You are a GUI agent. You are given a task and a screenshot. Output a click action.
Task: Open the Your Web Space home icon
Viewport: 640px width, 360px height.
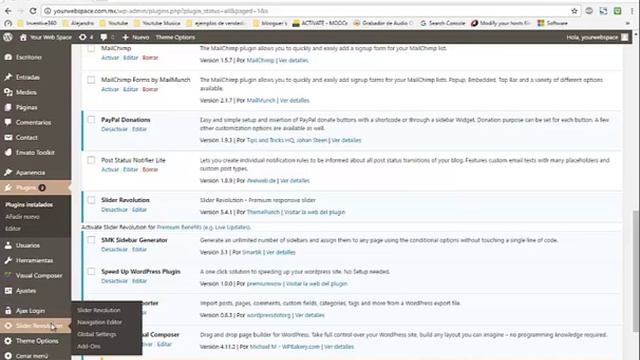(23, 37)
